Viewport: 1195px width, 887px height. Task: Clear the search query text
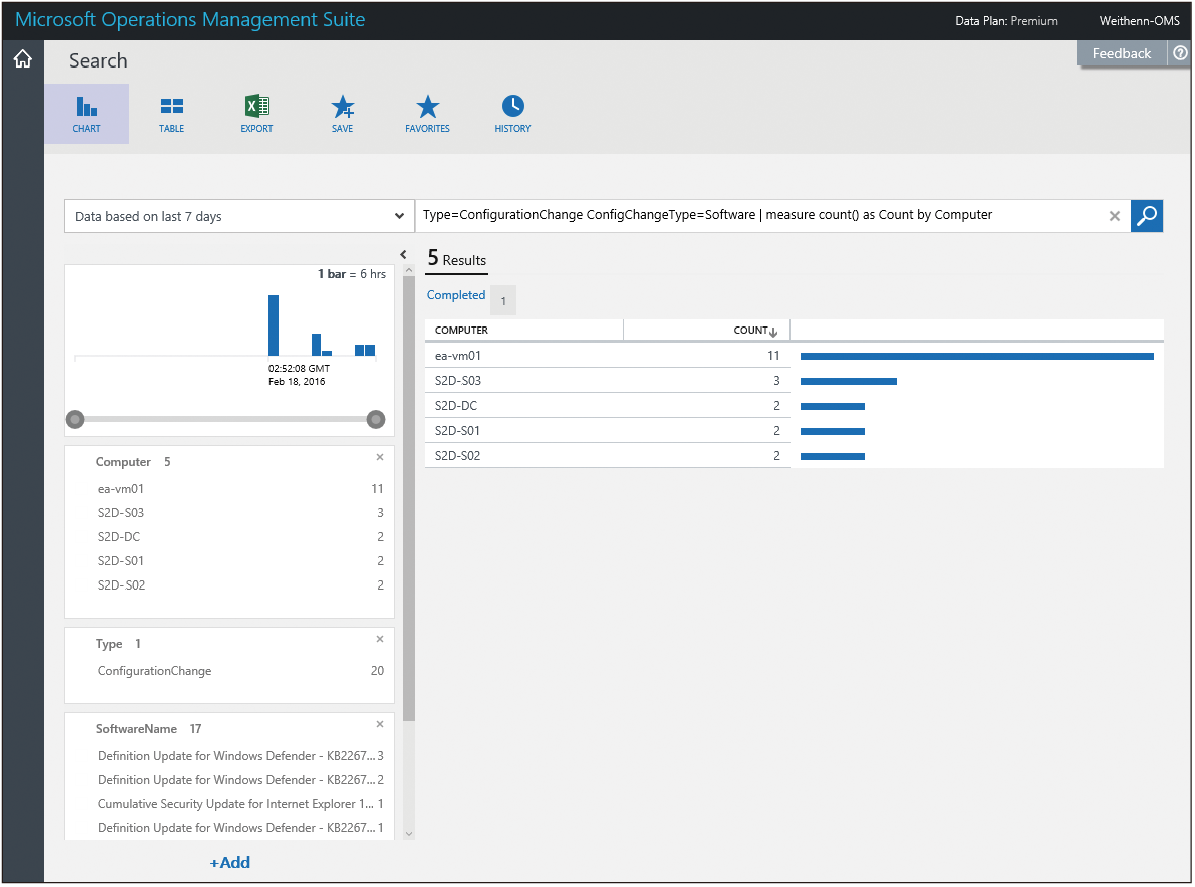coord(1115,216)
